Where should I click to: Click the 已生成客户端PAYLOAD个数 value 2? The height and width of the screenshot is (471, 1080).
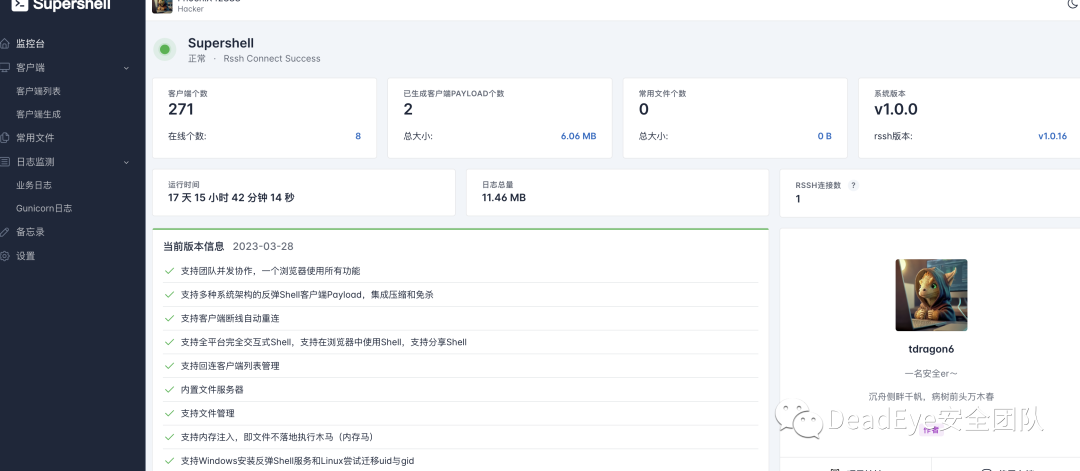(x=408, y=109)
